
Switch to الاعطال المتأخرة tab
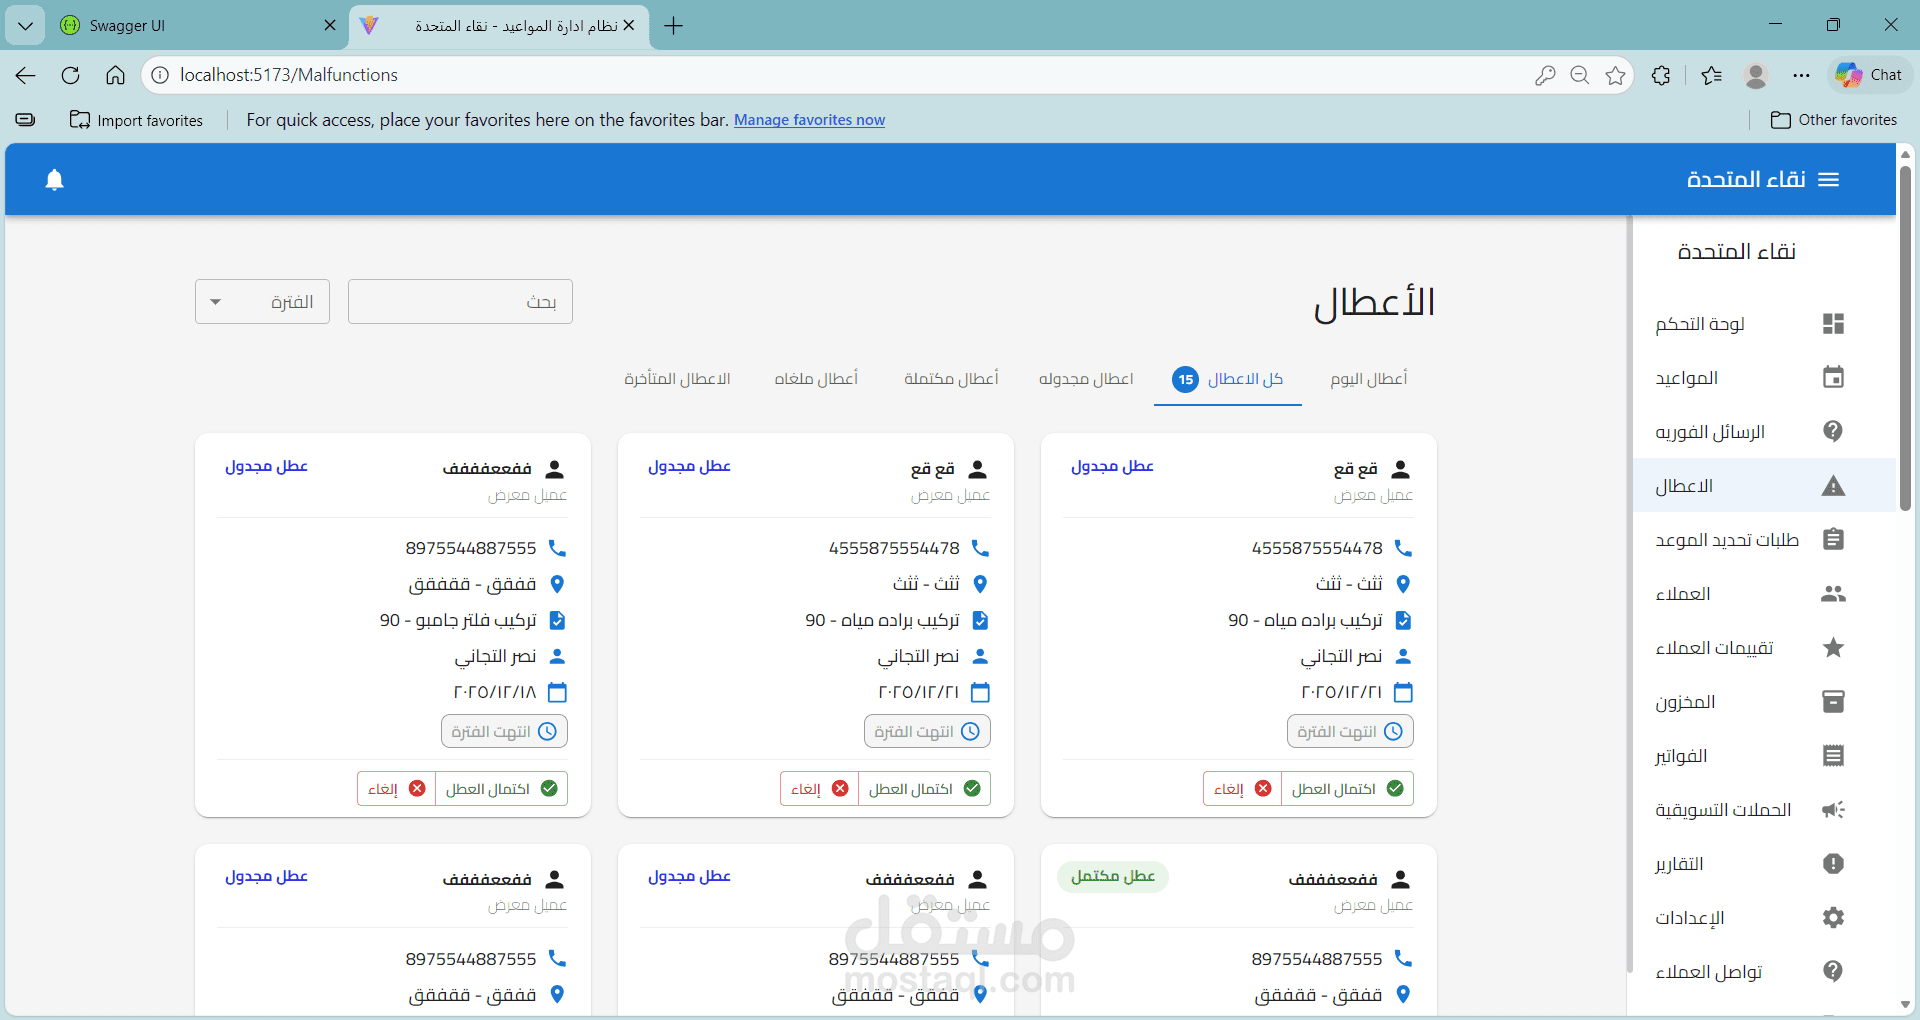point(677,379)
